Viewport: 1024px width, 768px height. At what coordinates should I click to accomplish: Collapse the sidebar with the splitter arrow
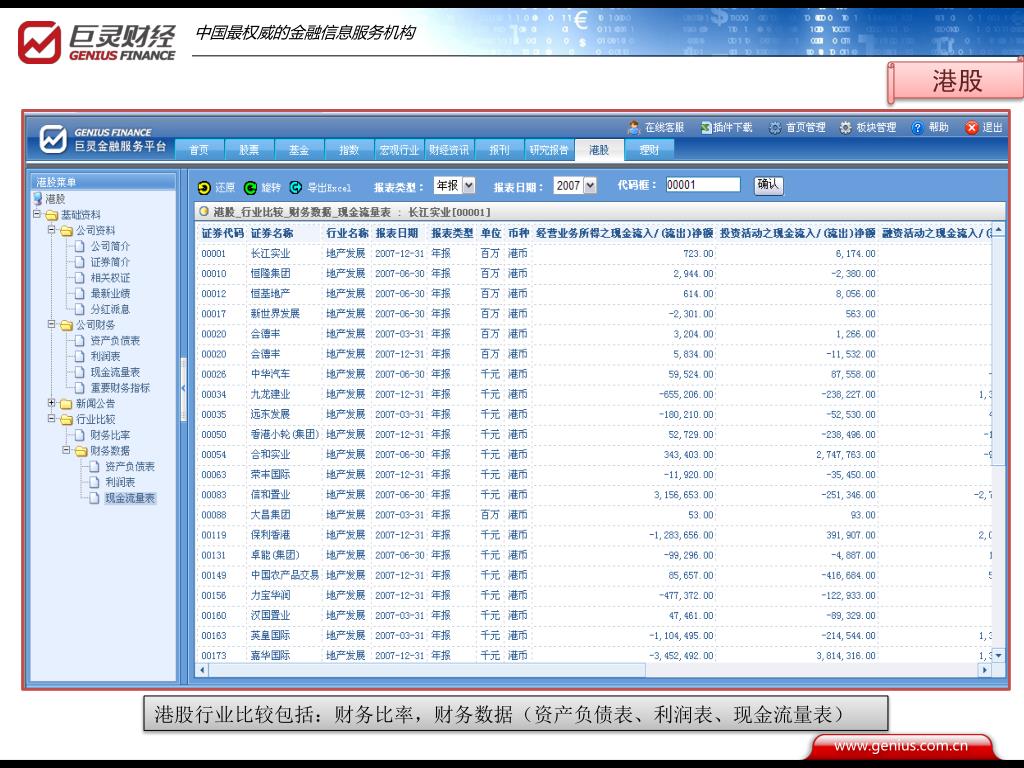184,389
